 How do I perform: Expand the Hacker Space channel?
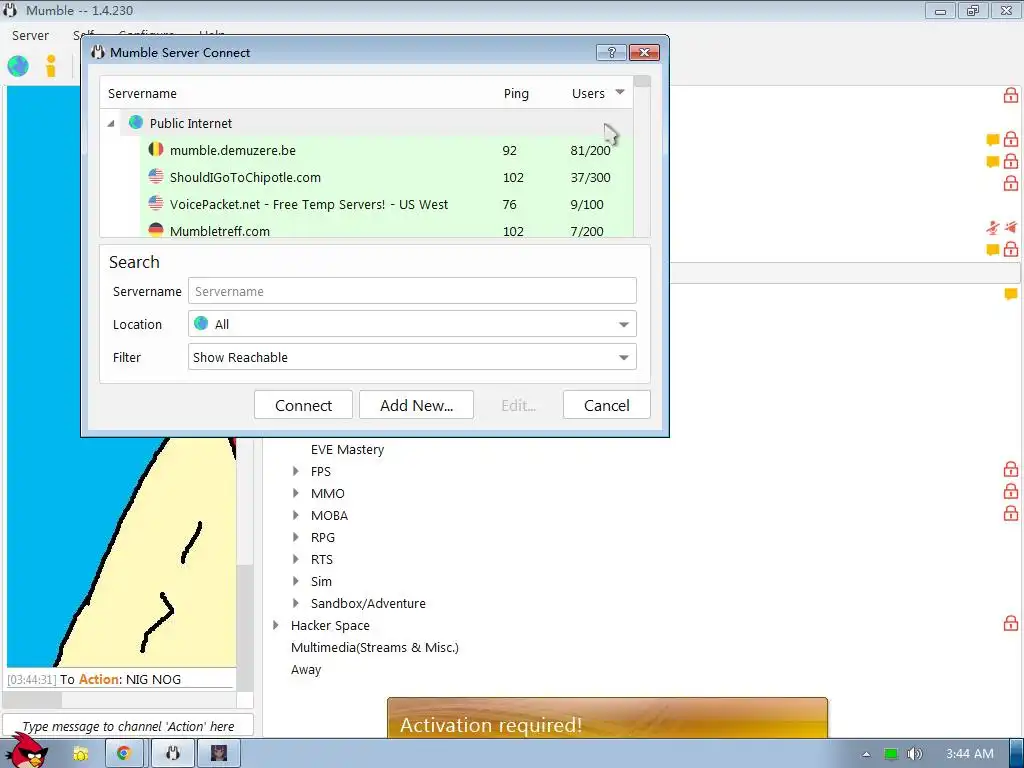[x=276, y=625]
